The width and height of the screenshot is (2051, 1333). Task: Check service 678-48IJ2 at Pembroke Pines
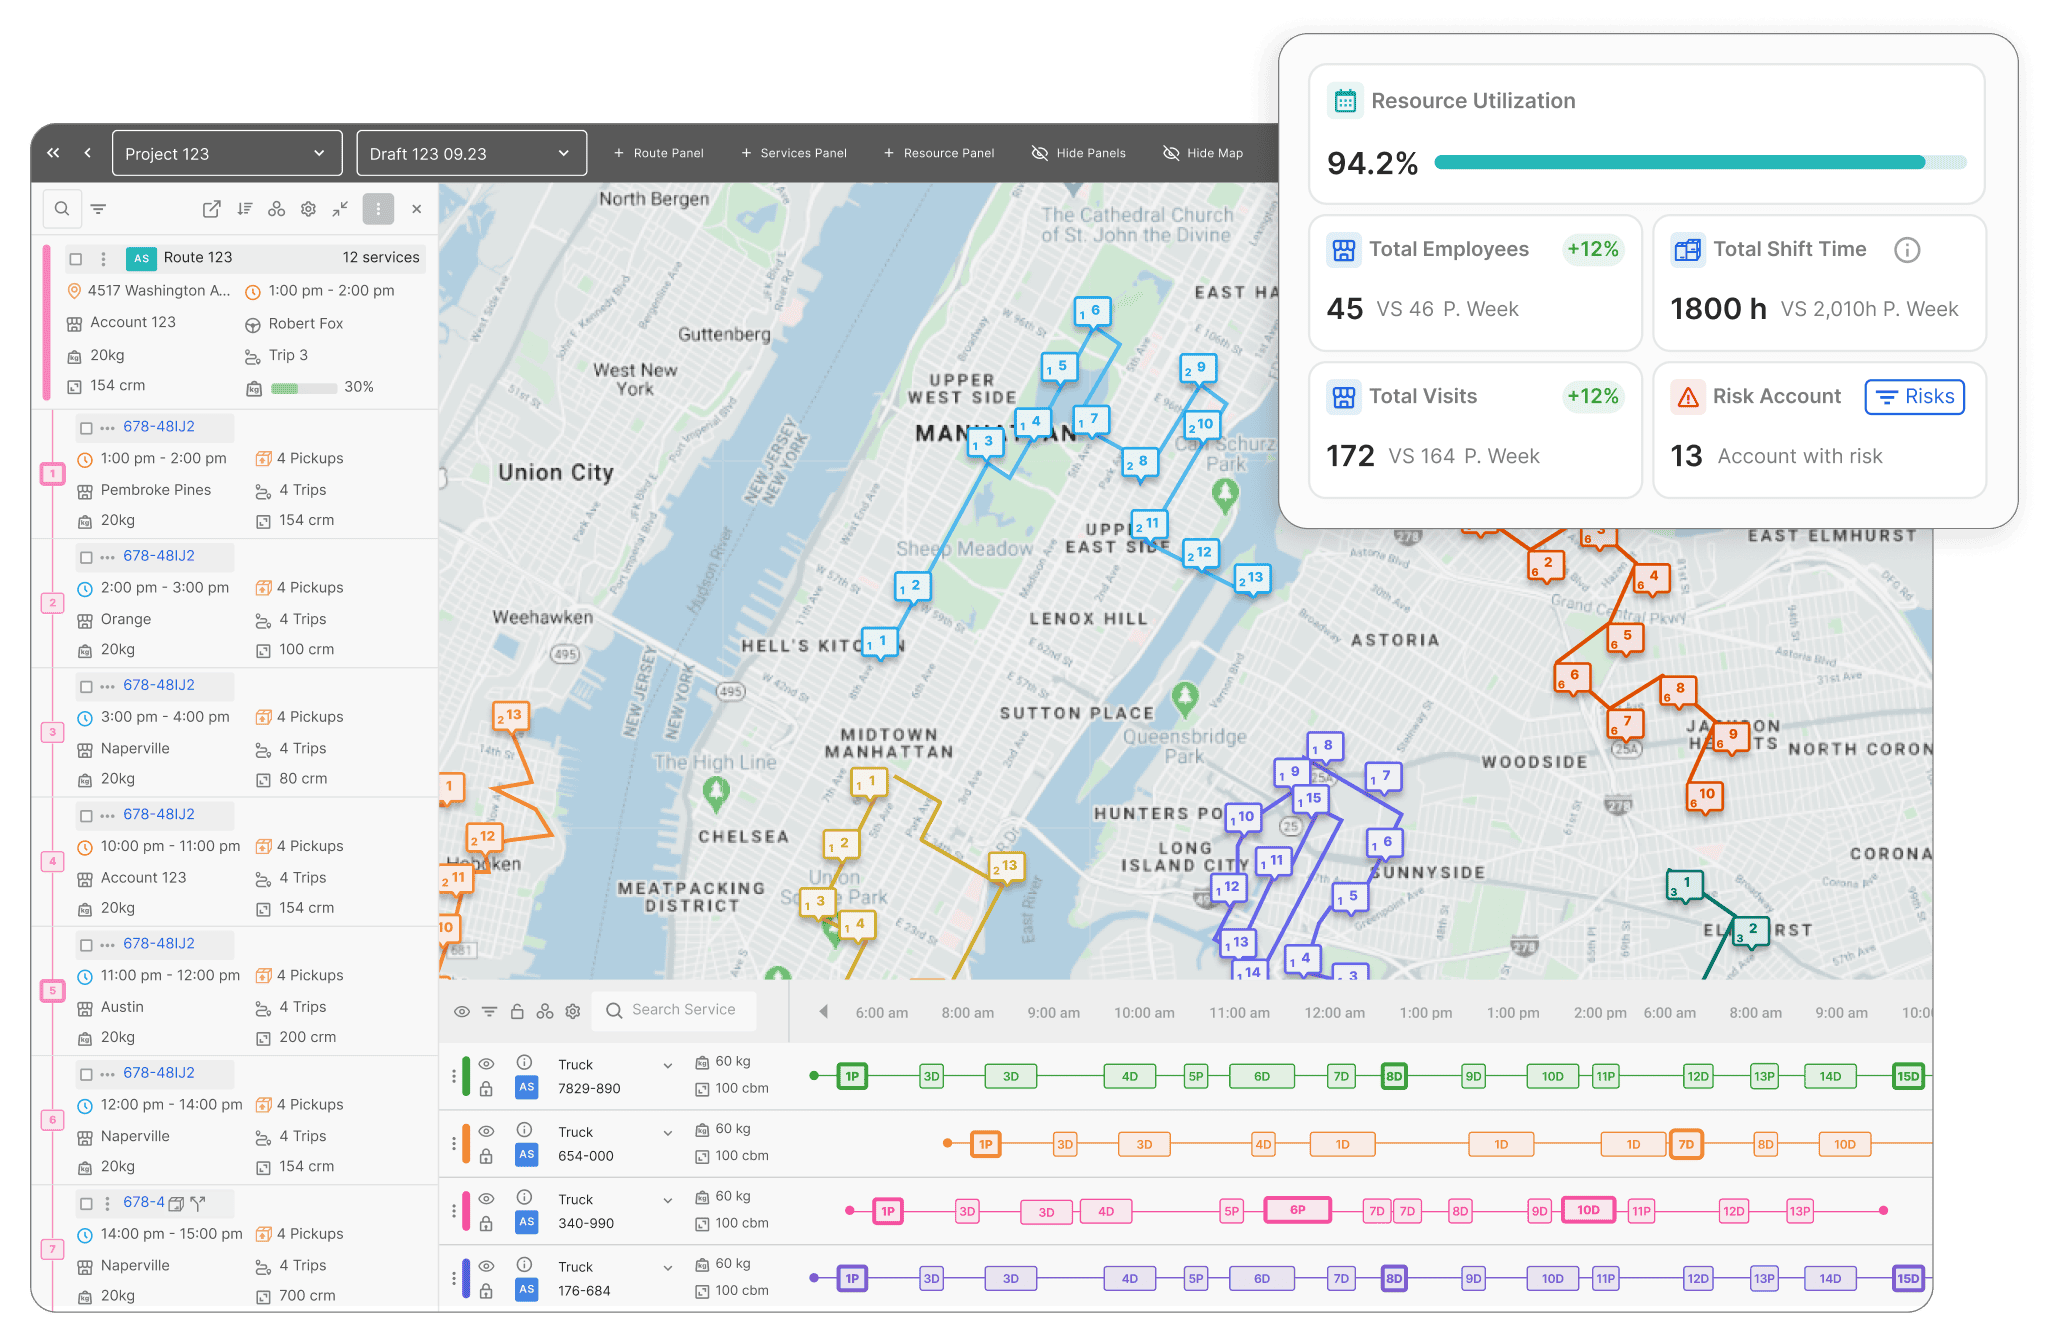pos(86,428)
